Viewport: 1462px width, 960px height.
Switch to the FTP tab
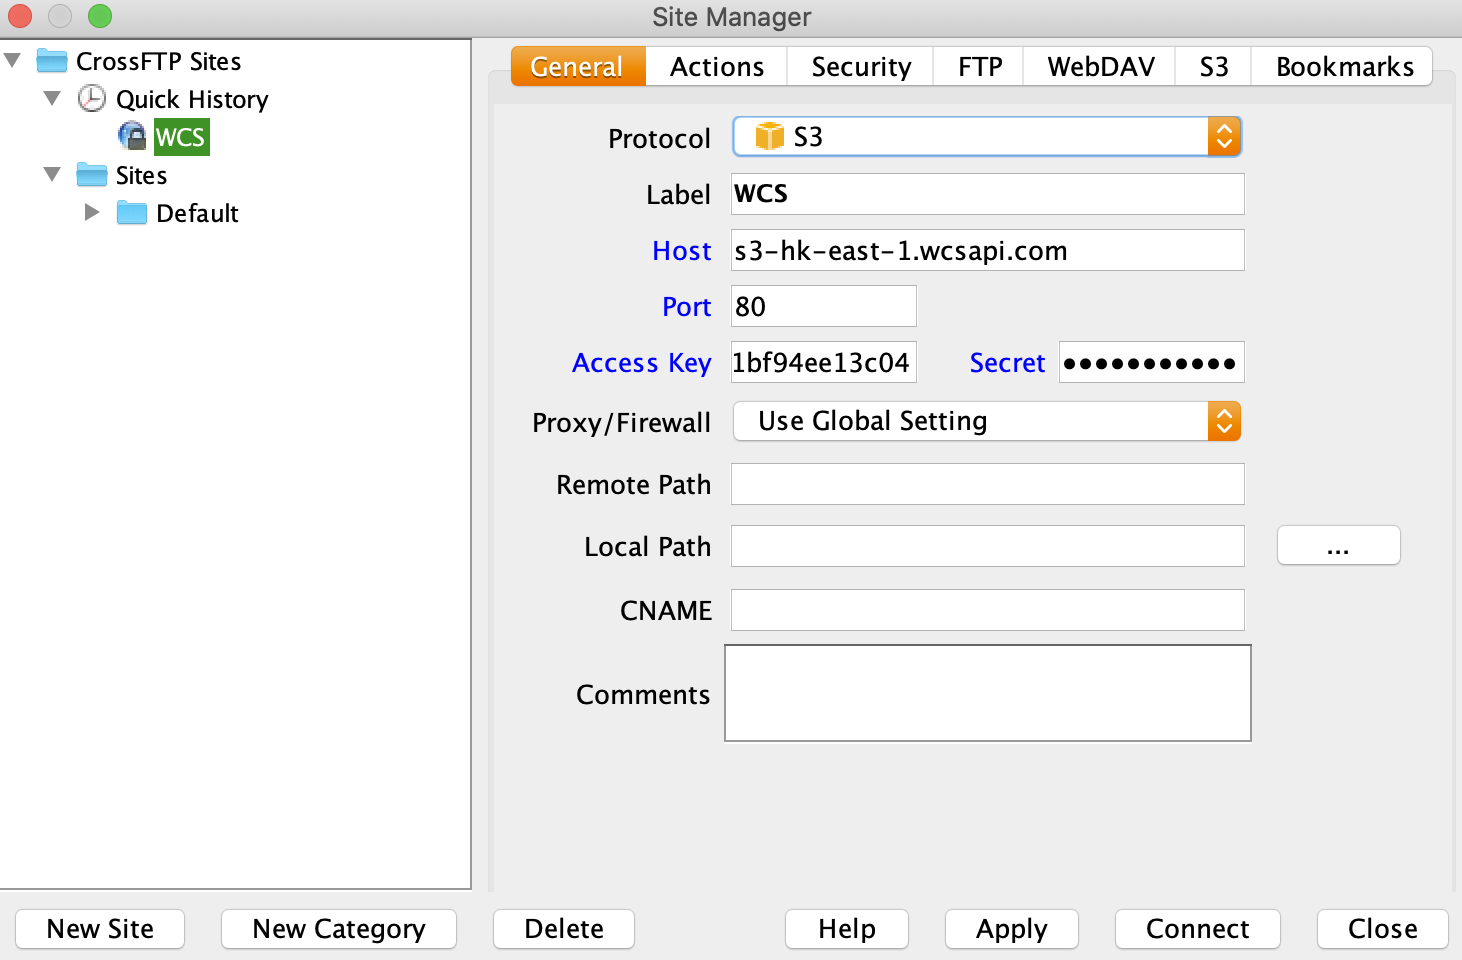click(x=979, y=67)
